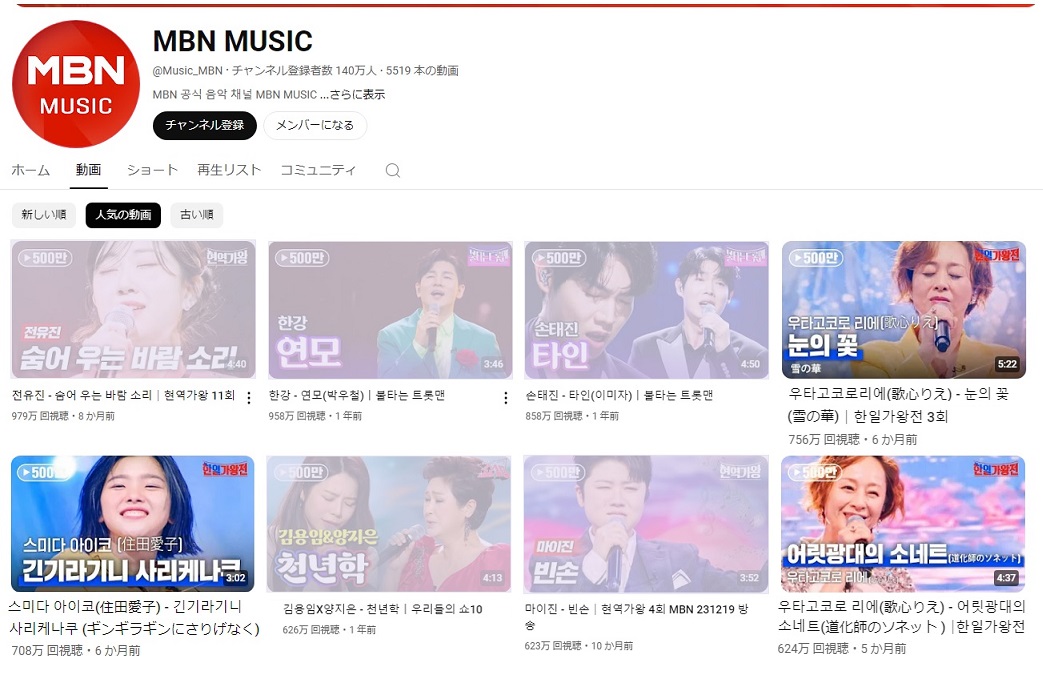This screenshot has height=677, width=1043.
Task: Open three-dot menu for 전유진 video
Action: pos(249,398)
